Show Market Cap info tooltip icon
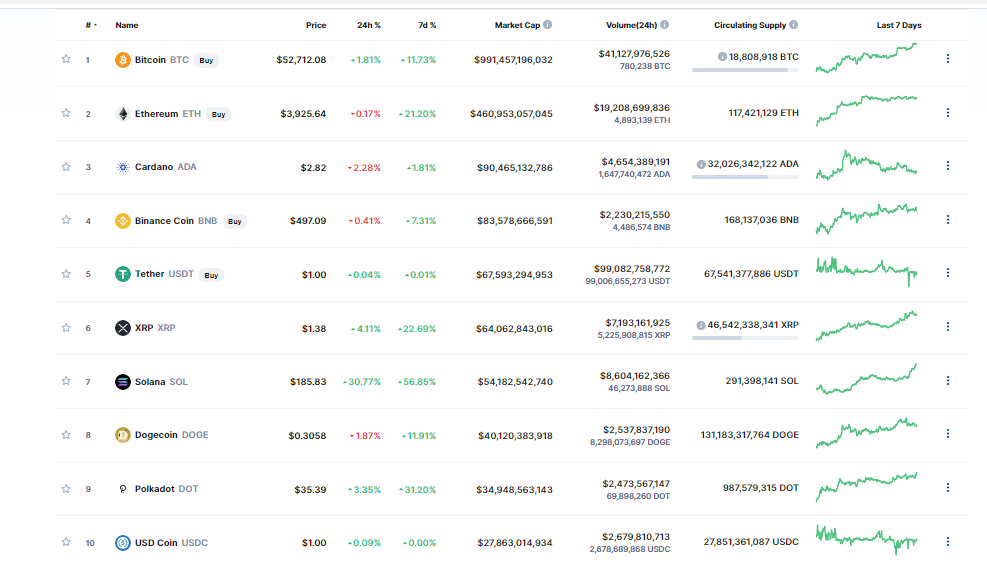This screenshot has width=987, height=567. [548, 25]
